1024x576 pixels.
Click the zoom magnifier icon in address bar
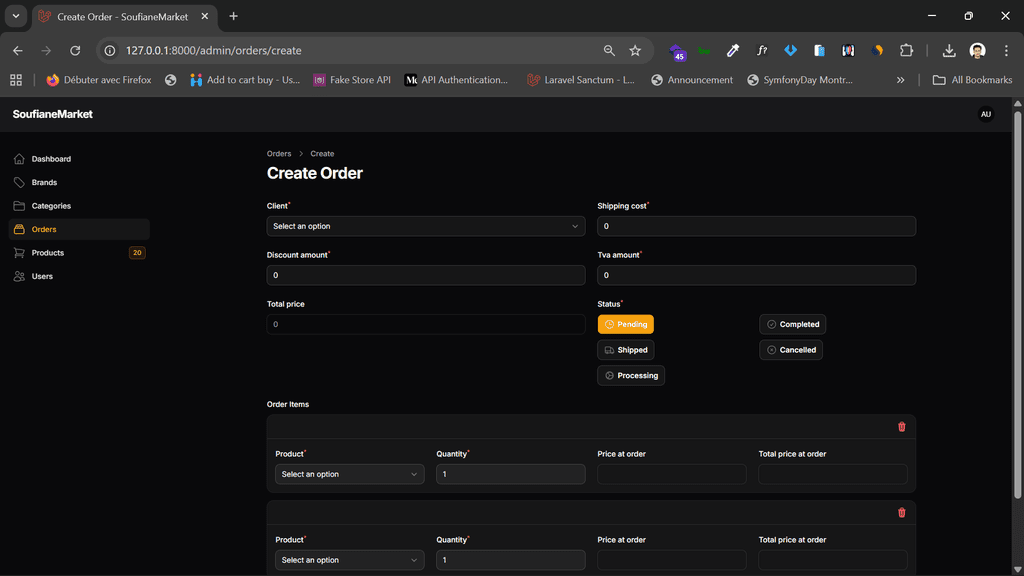pos(609,50)
